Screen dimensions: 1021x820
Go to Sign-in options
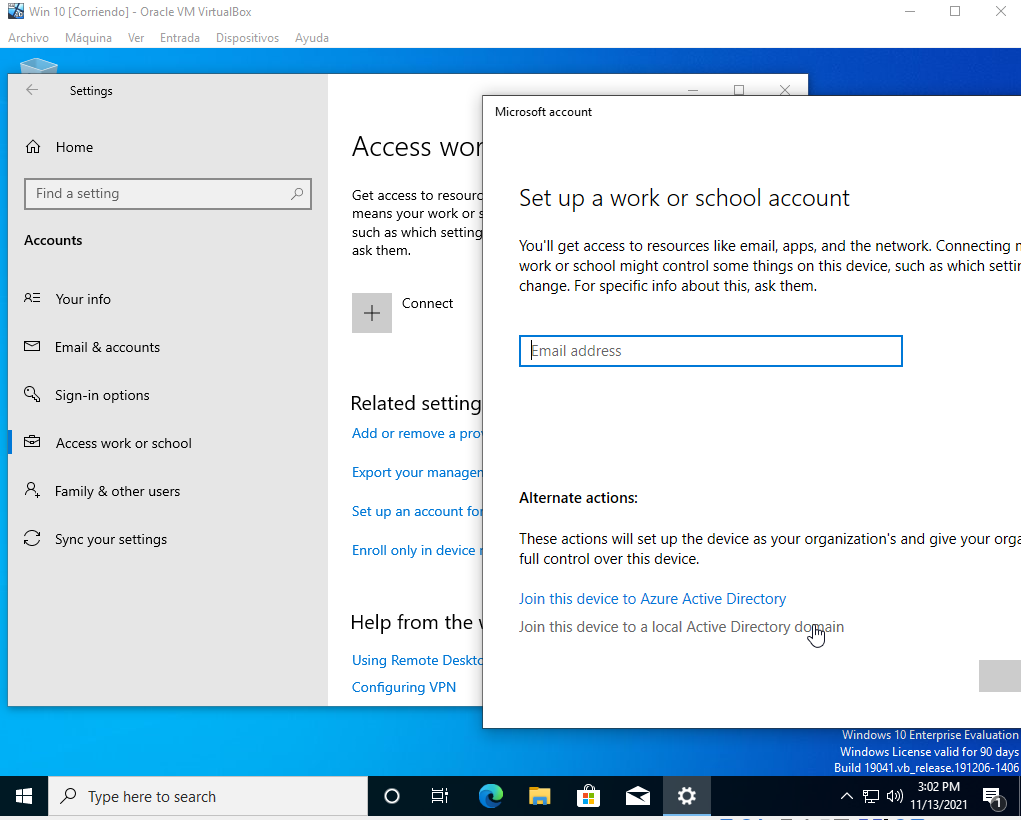click(102, 395)
